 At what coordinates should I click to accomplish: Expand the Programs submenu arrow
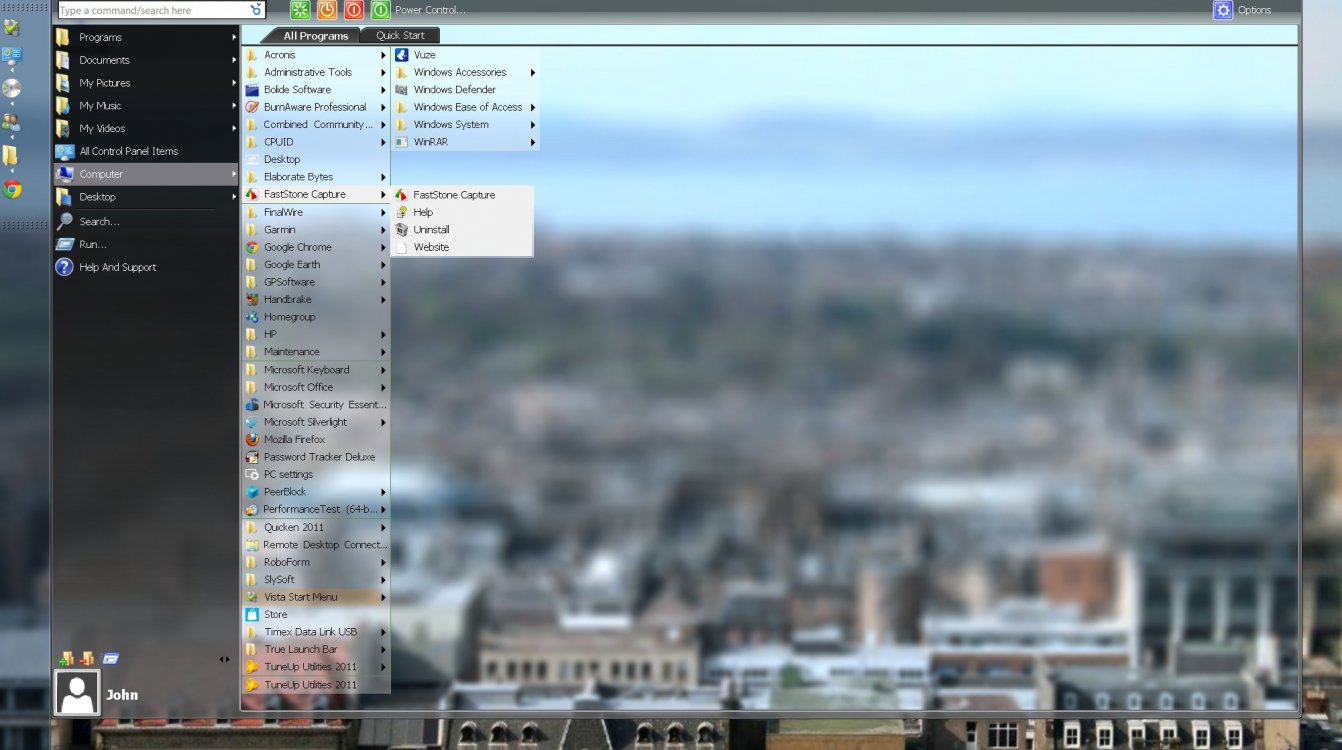[233, 37]
